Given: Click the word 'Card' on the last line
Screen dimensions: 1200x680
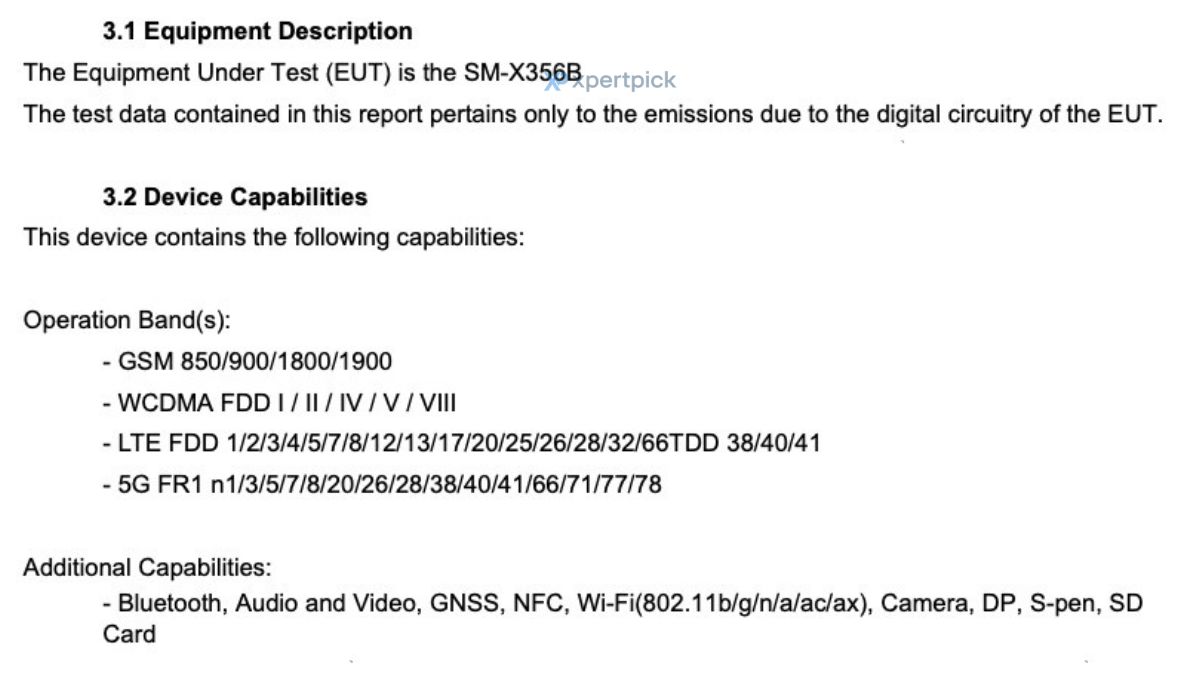Looking at the screenshot, I should click(129, 634).
